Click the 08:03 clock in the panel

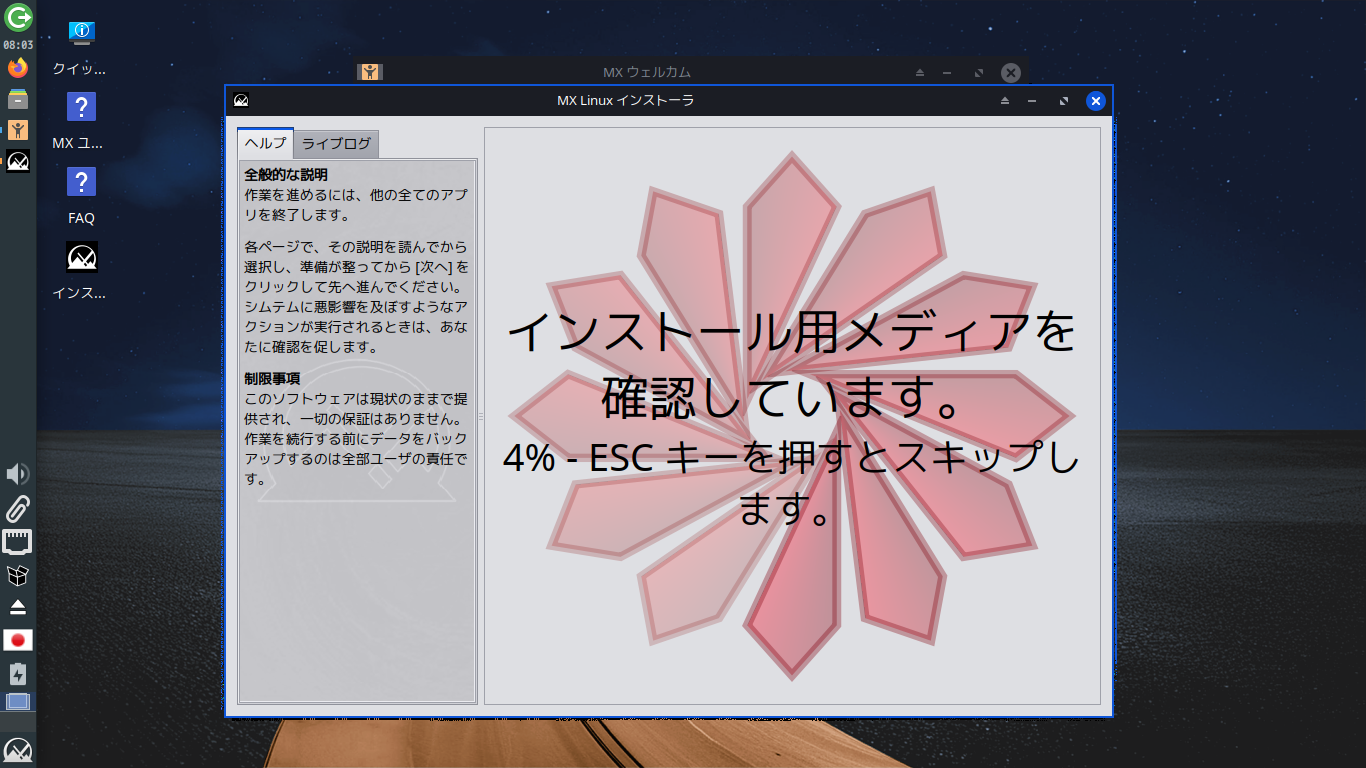click(18, 45)
